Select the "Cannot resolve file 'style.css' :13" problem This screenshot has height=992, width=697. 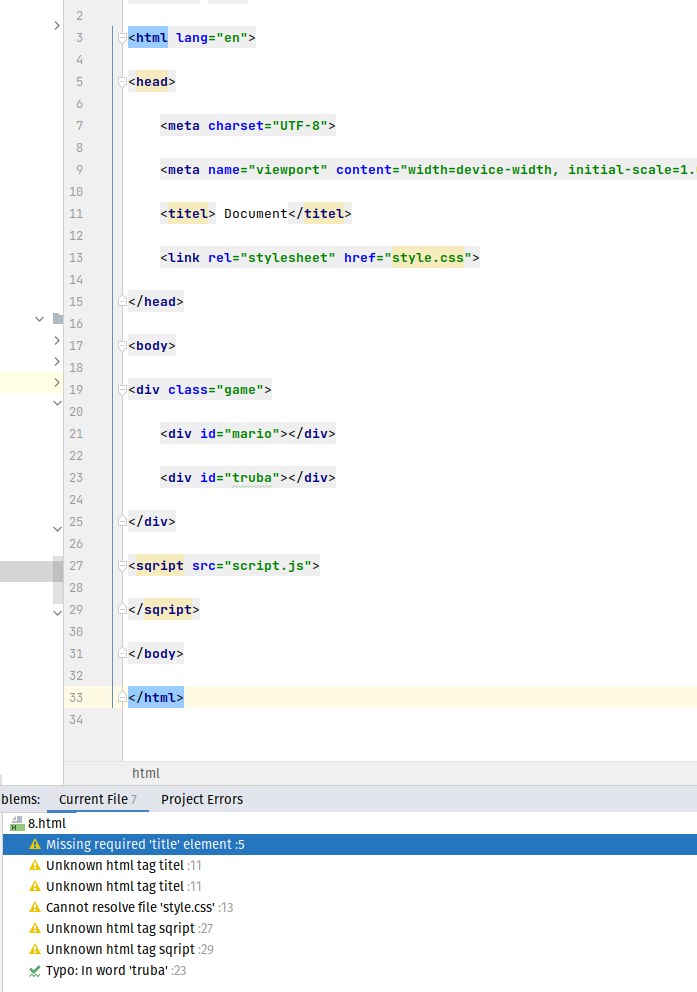pyautogui.click(x=350, y=907)
